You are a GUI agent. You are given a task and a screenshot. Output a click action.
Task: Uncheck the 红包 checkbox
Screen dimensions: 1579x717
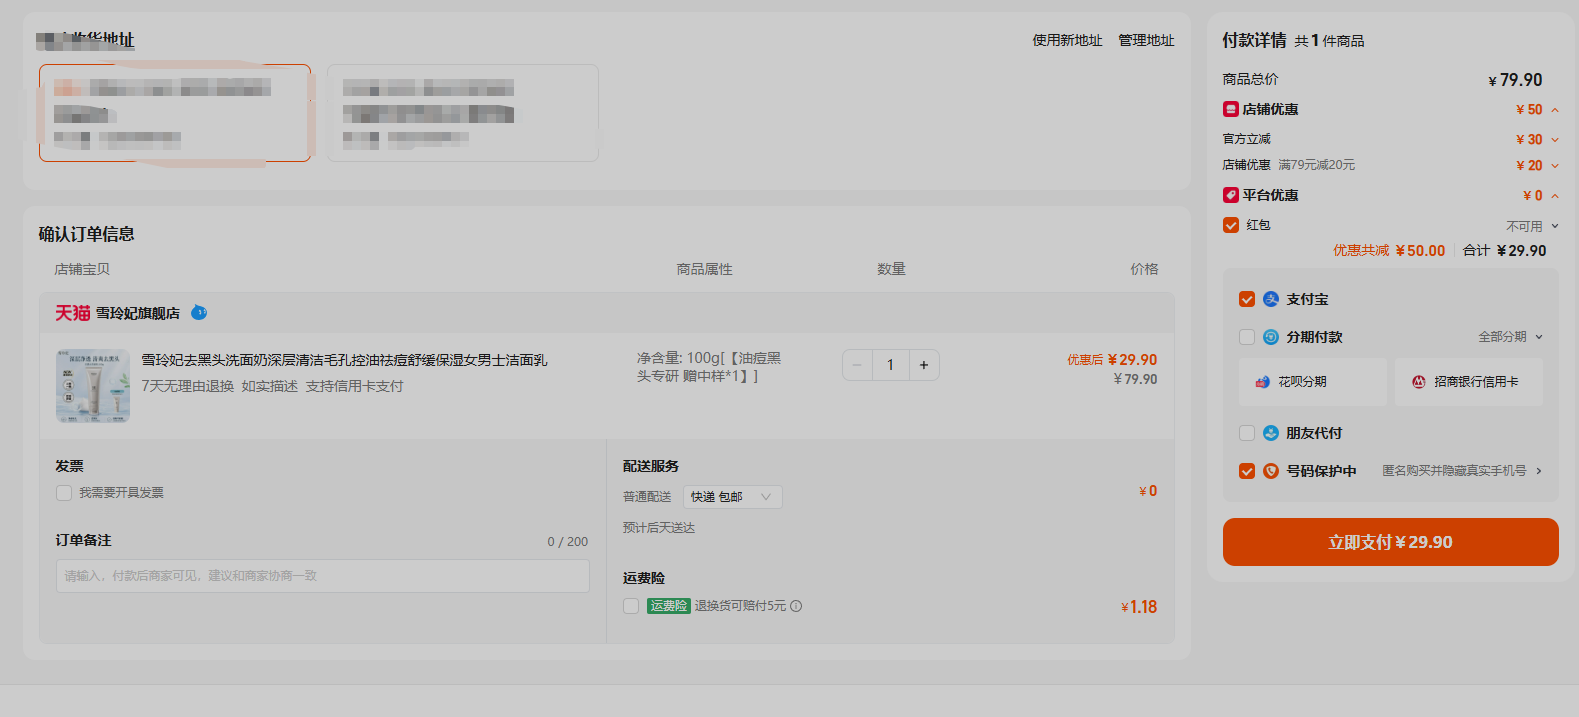(x=1231, y=225)
